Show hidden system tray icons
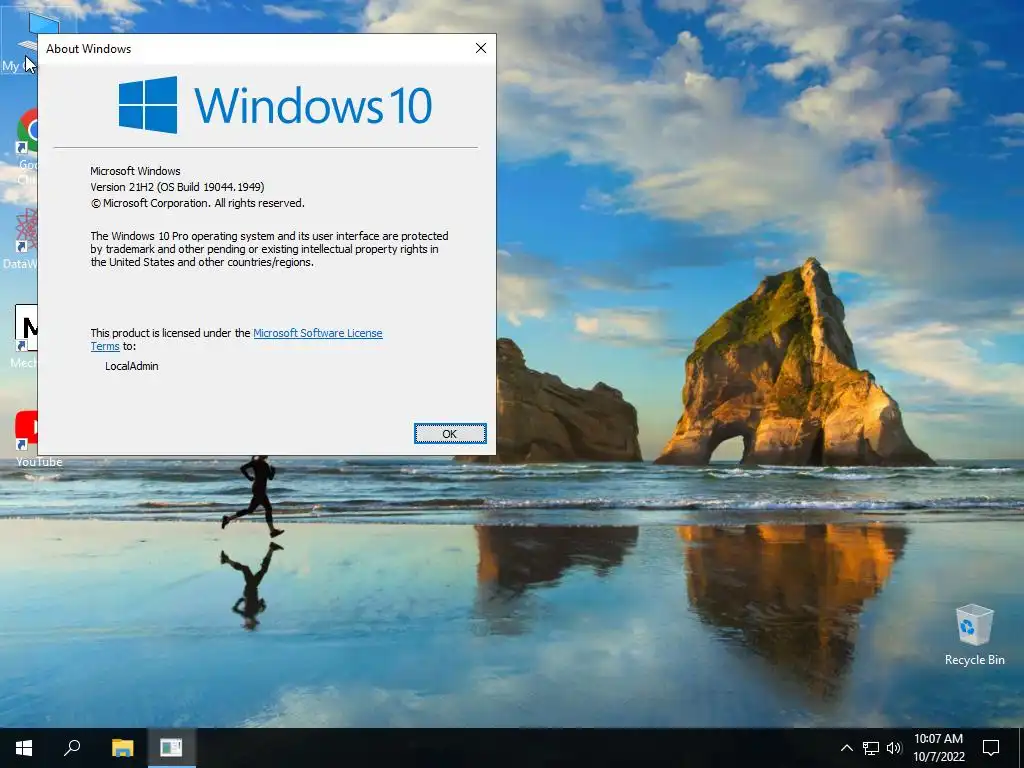The image size is (1024, 768). click(x=846, y=748)
